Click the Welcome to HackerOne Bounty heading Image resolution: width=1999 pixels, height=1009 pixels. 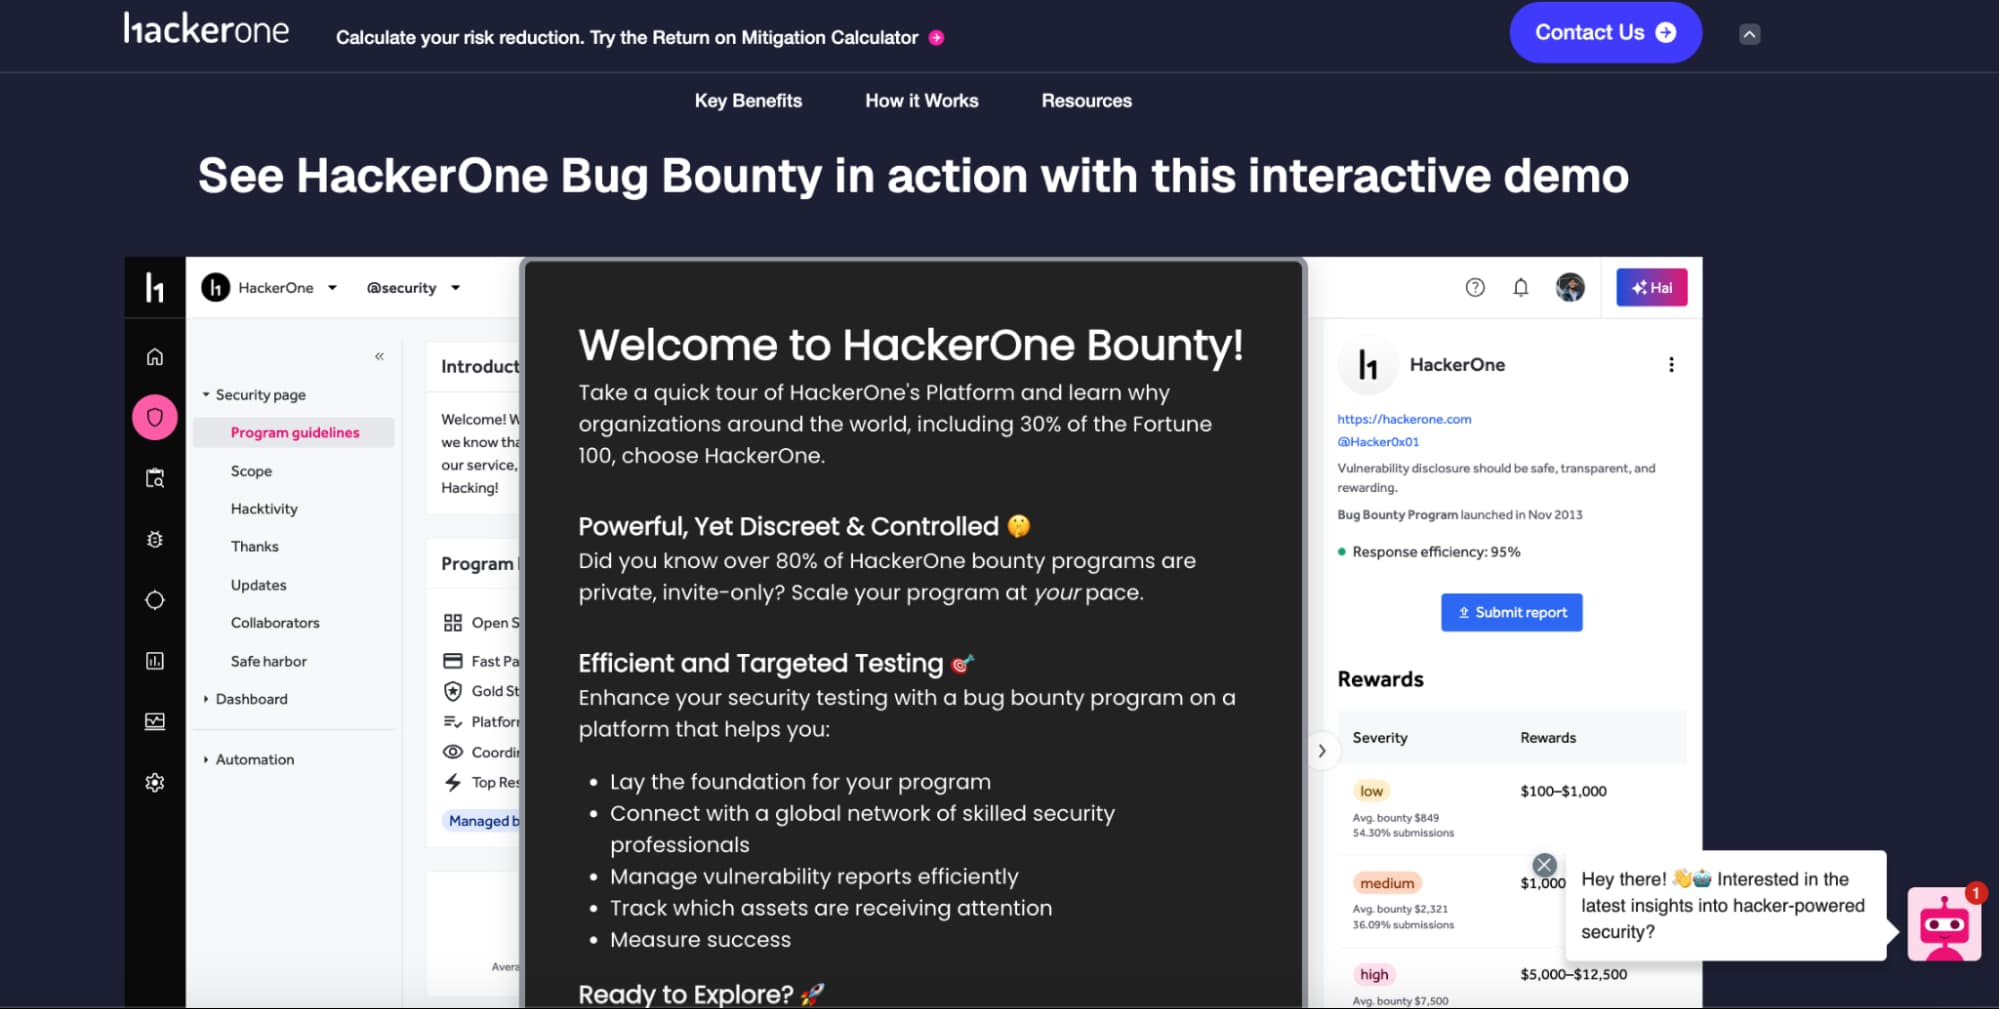(x=911, y=345)
